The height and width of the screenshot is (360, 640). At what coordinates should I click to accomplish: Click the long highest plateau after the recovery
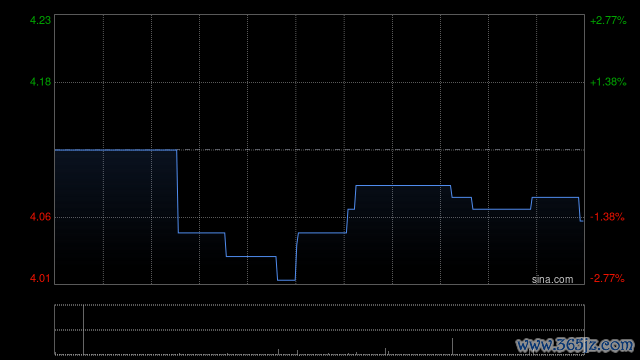point(403,185)
